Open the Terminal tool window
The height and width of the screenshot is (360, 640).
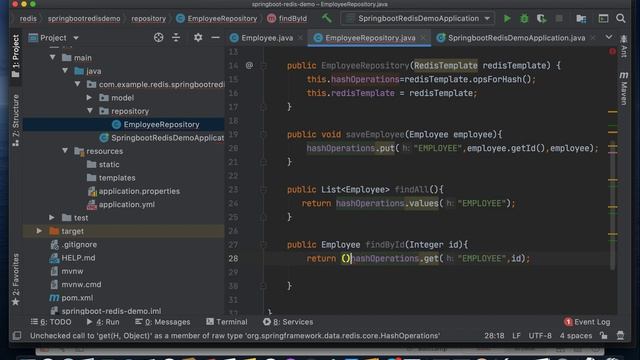(227, 322)
